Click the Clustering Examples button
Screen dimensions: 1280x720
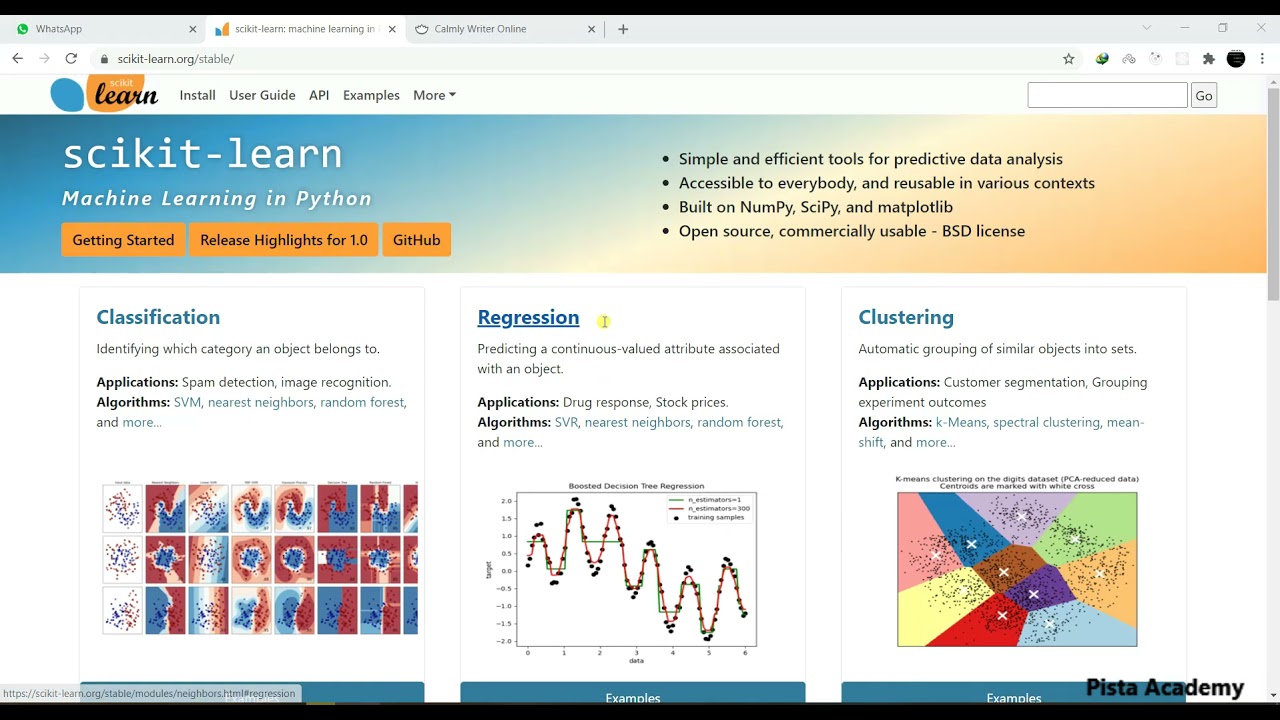point(1014,694)
